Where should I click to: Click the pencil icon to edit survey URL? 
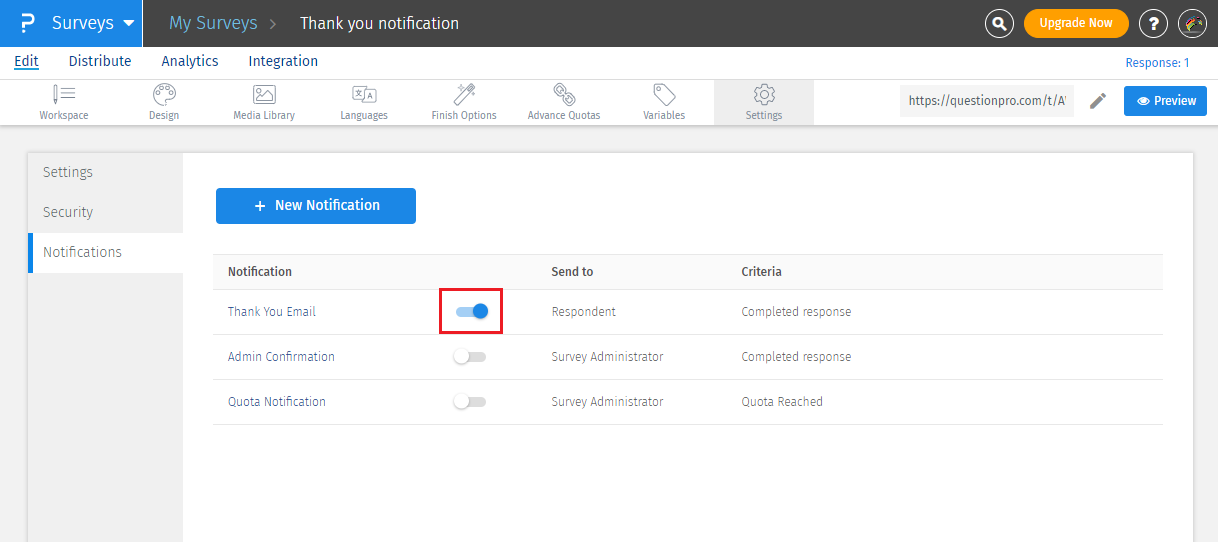[x=1098, y=101]
